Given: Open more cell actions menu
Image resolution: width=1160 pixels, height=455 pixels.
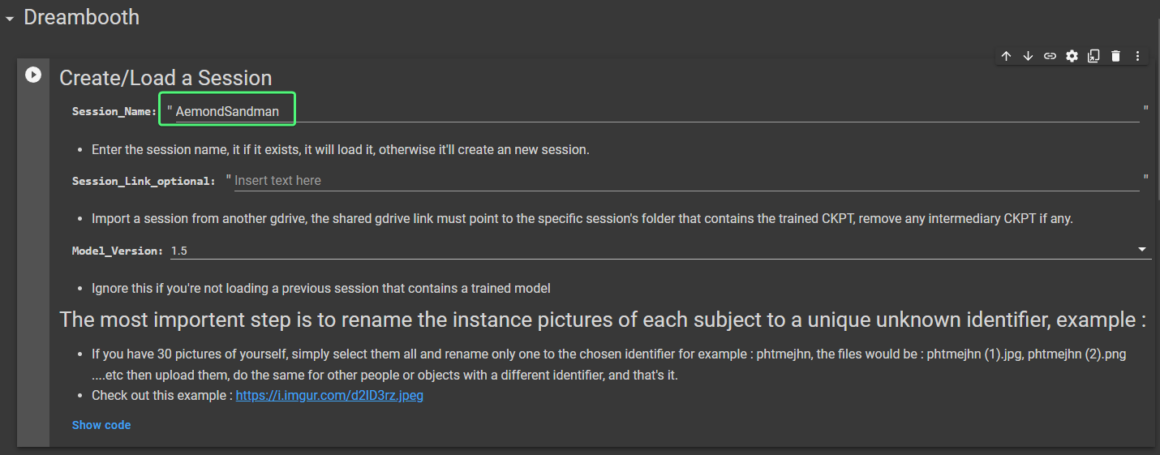Looking at the screenshot, I should click(1138, 57).
